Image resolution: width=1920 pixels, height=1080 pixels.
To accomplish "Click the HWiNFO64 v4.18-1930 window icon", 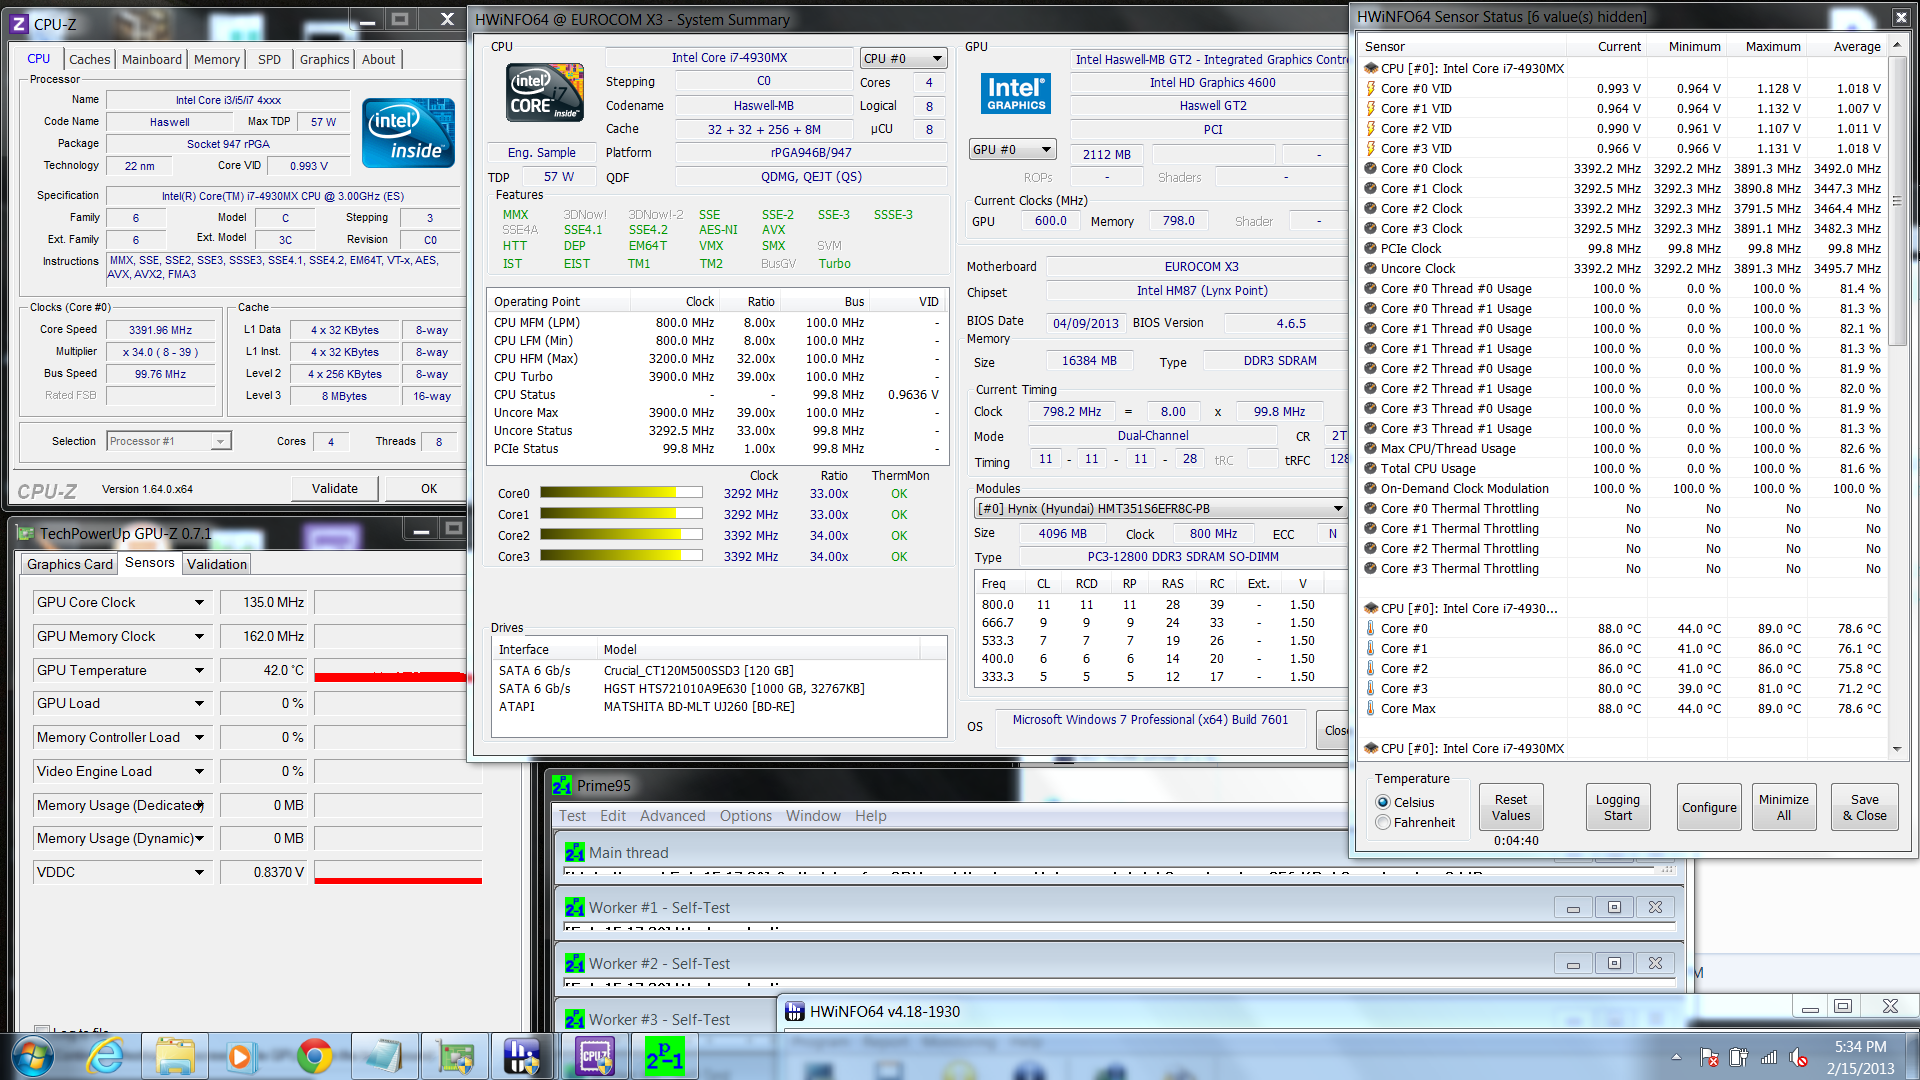I will pos(794,1012).
